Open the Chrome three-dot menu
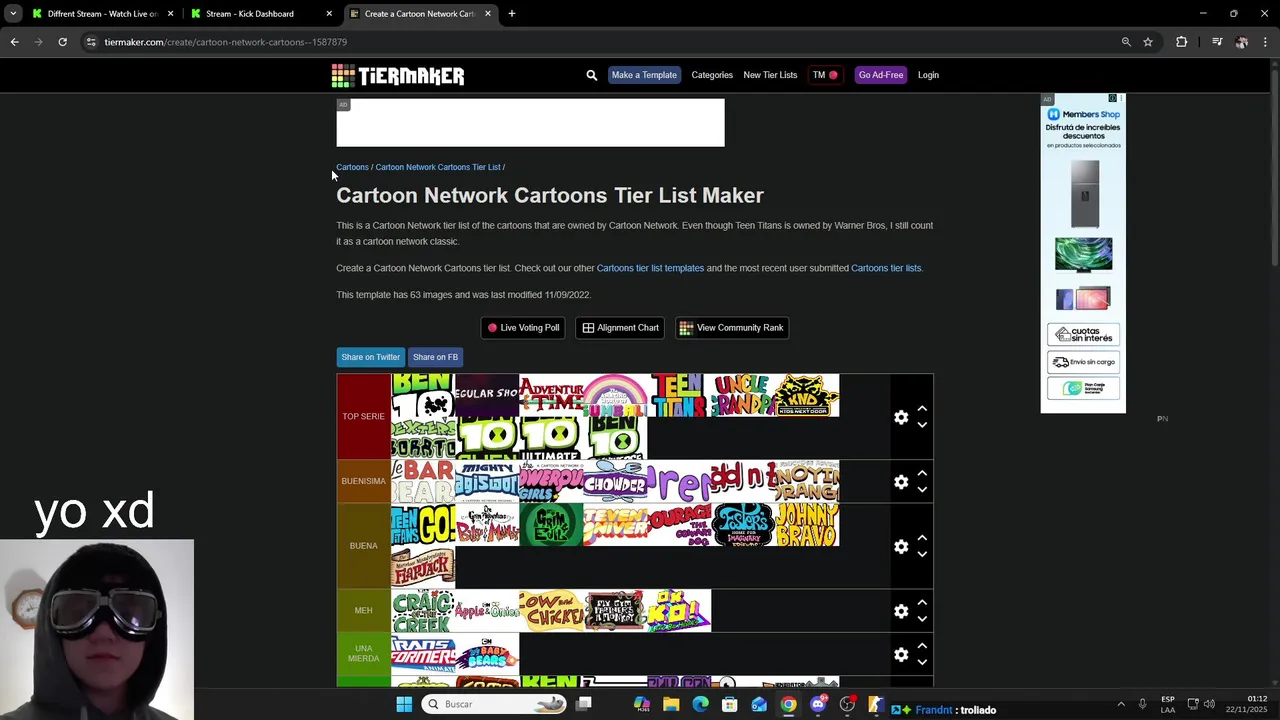The image size is (1280, 720). (1266, 42)
